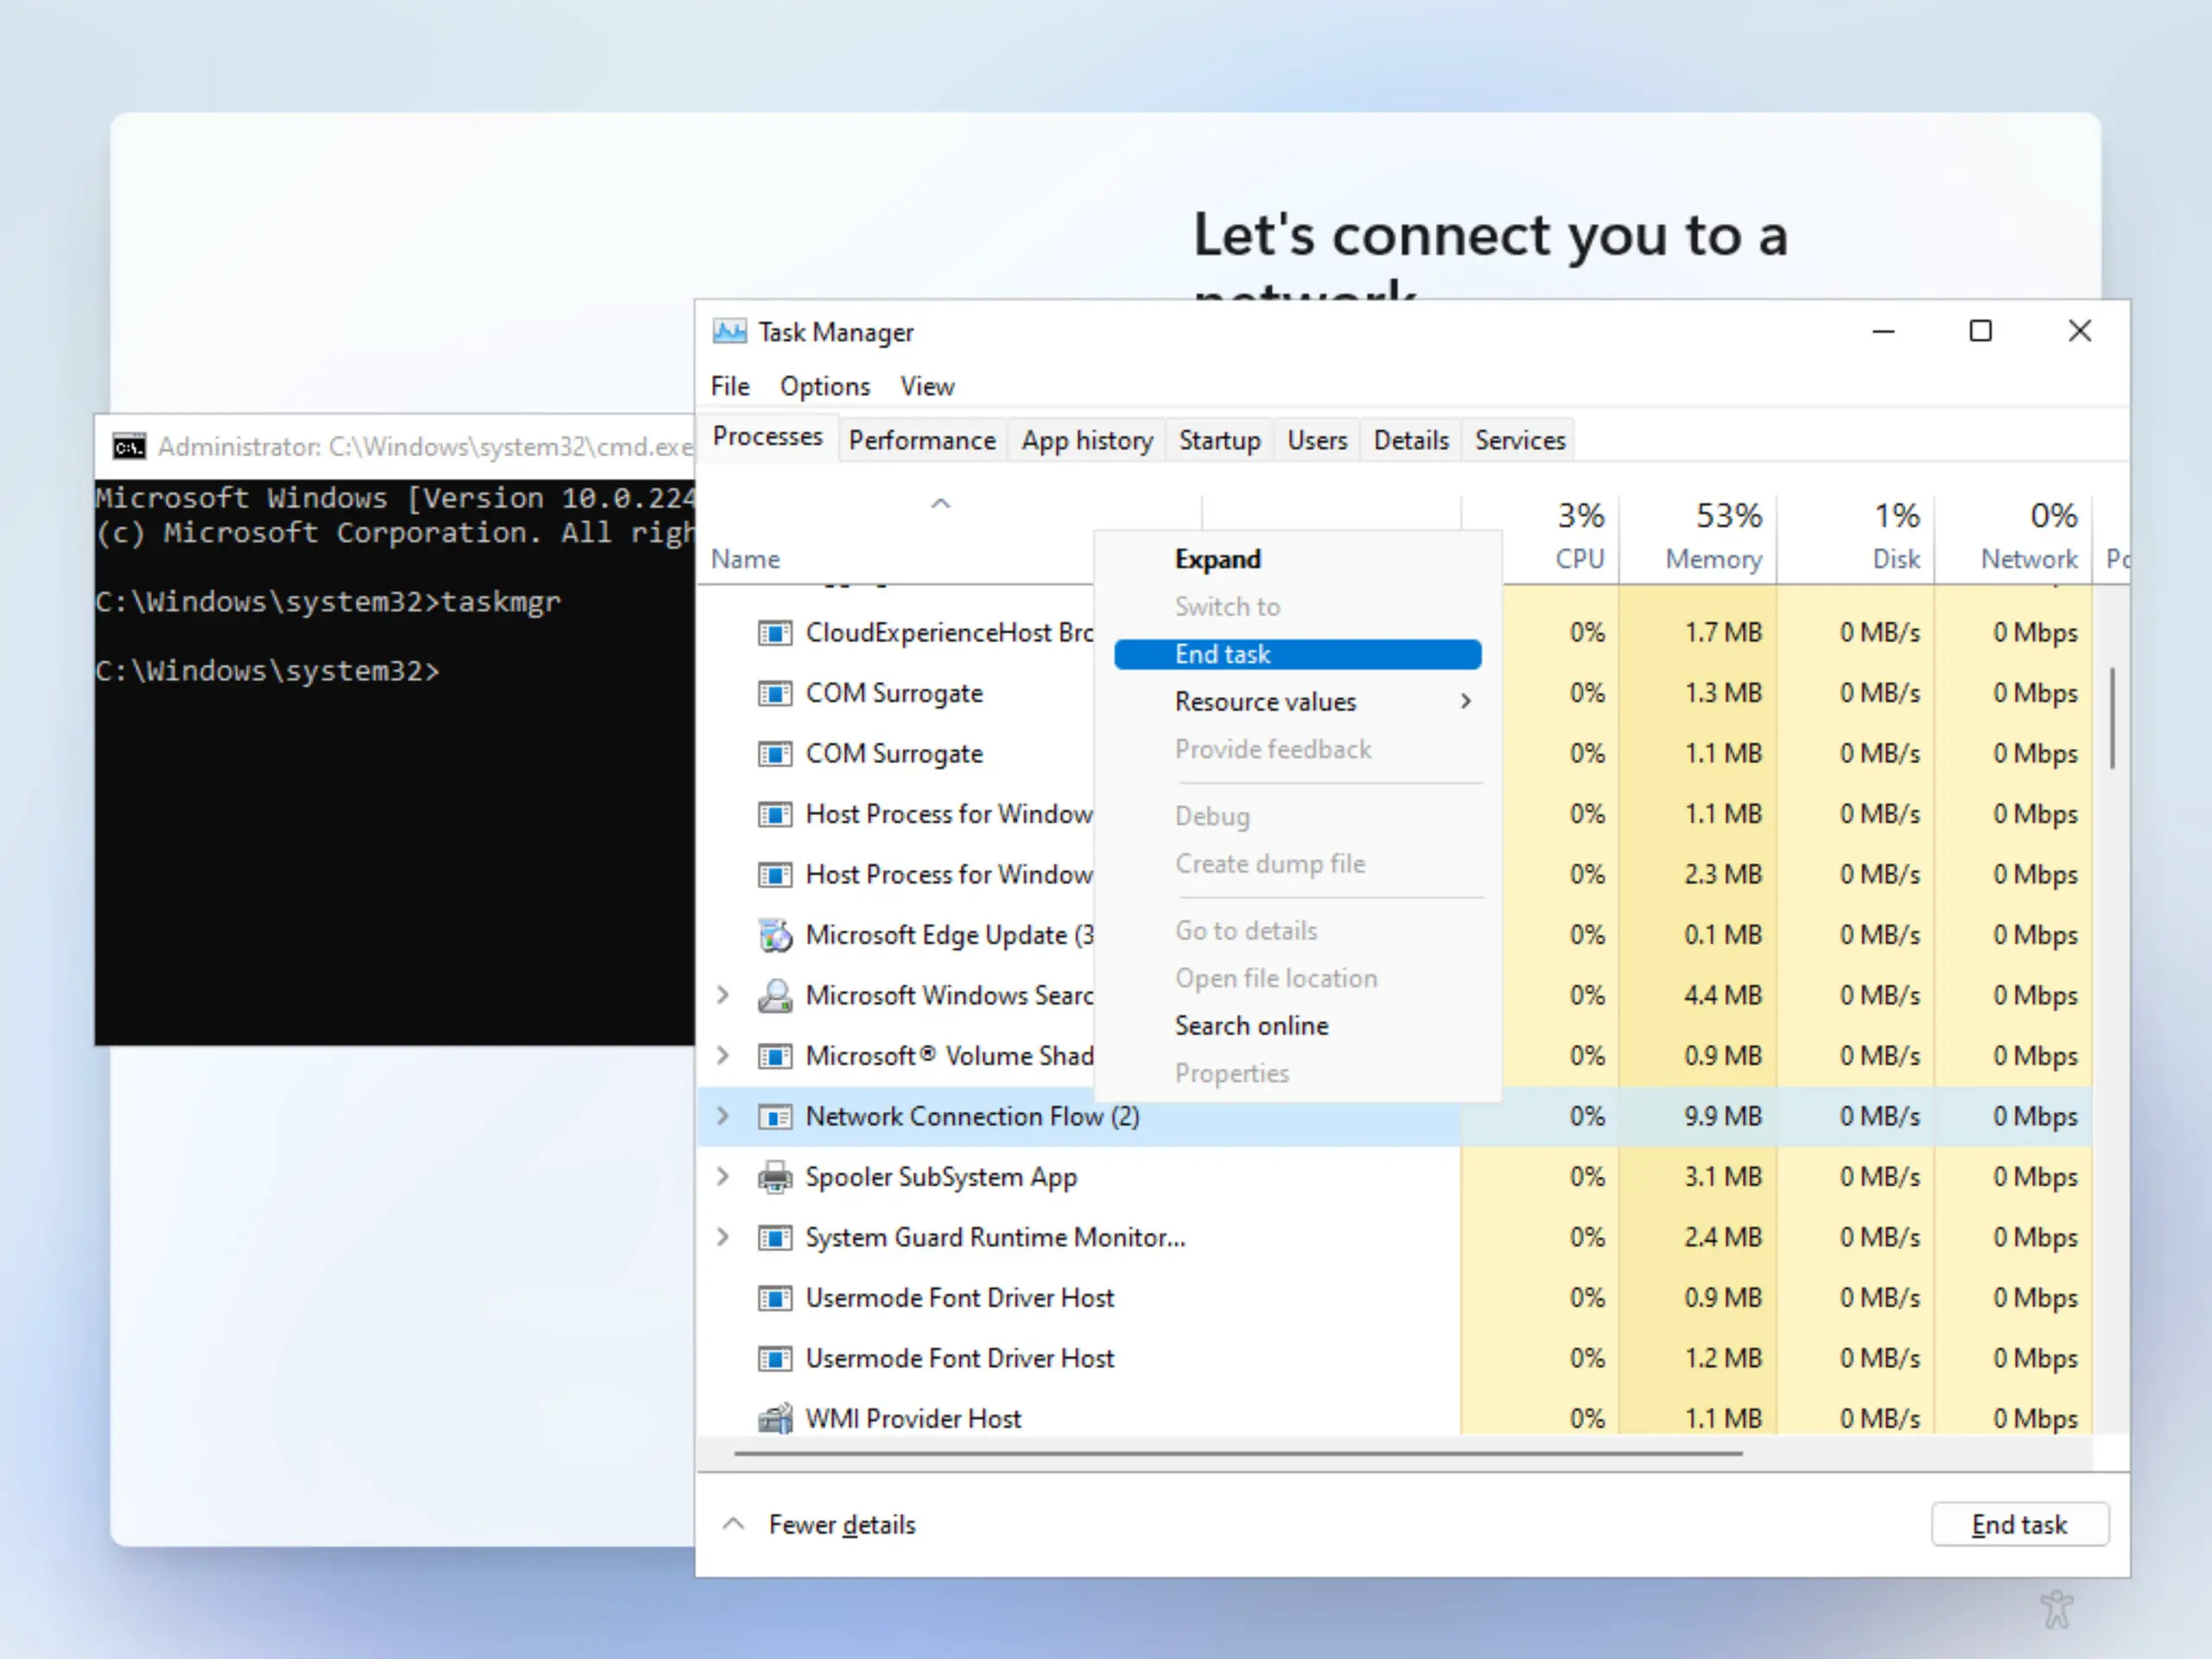Select the Processes tab
Image resolution: width=2212 pixels, height=1659 pixels.
[767, 438]
